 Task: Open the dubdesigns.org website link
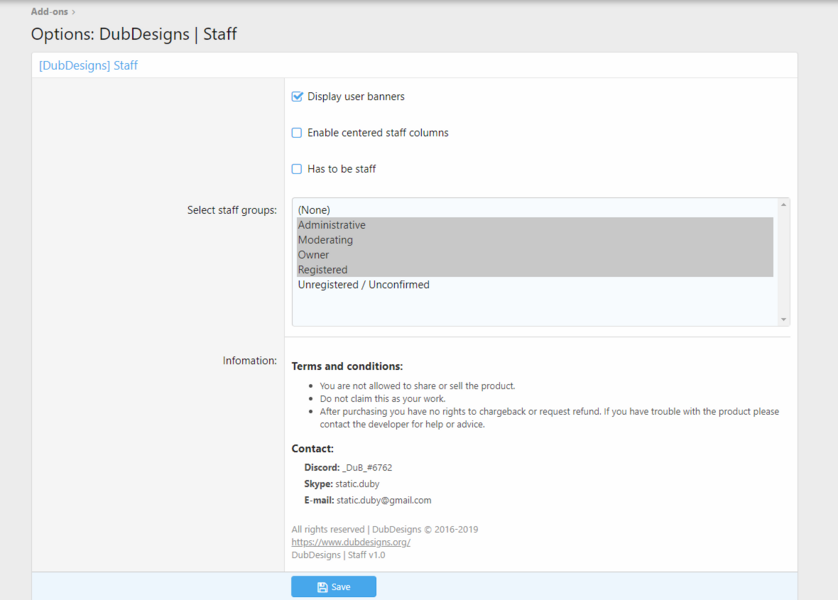point(351,542)
